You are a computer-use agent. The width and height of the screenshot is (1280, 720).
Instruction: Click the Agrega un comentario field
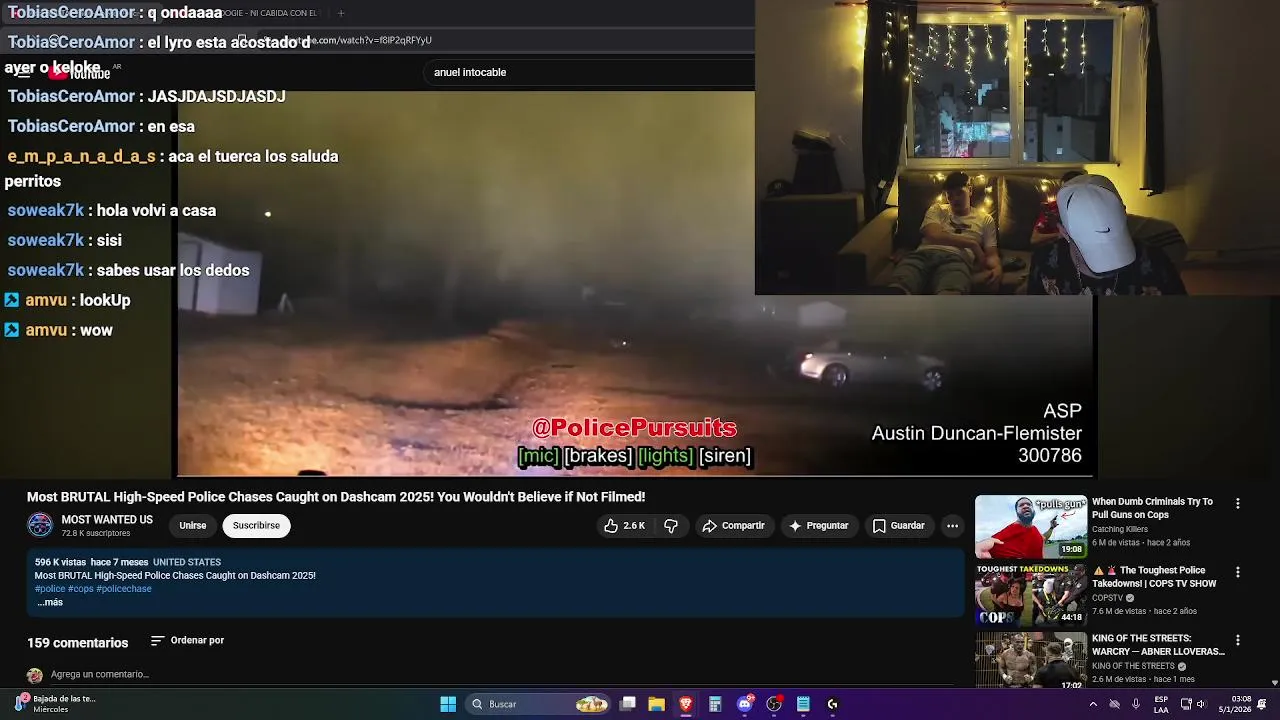tap(100, 675)
